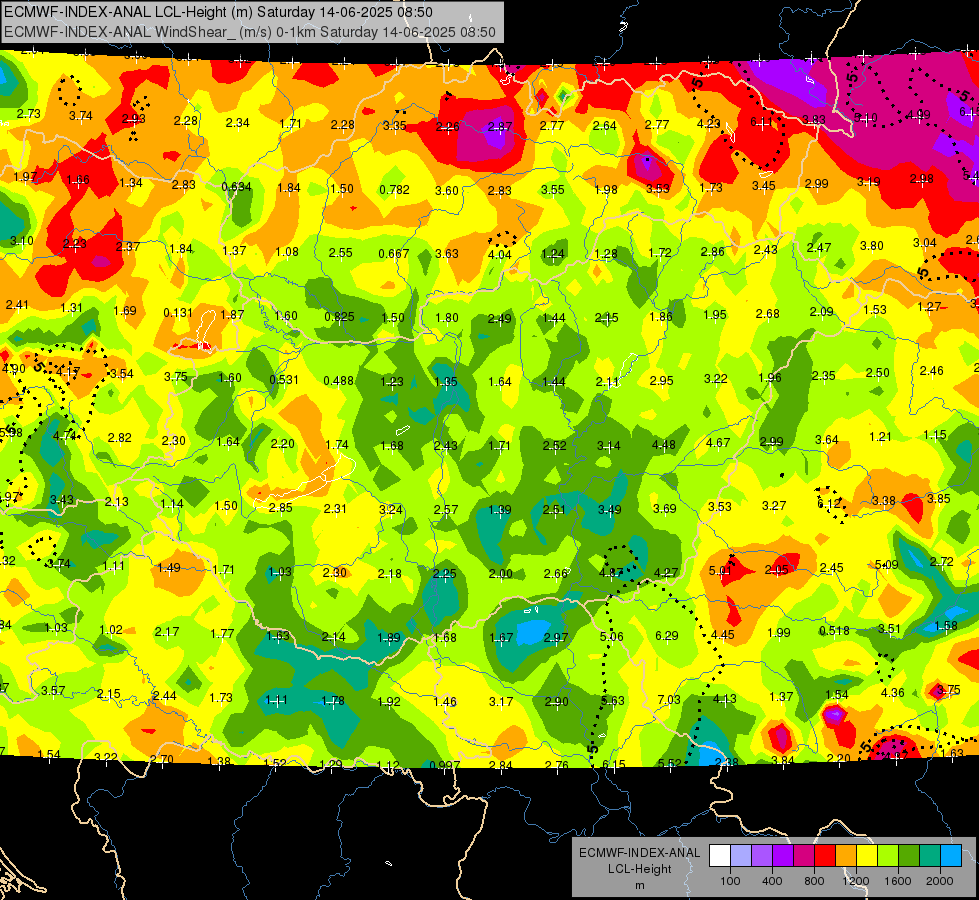Image resolution: width=979 pixels, height=900 pixels.
Task: Click the wind shear value 4.45
Action: [x=723, y=635]
